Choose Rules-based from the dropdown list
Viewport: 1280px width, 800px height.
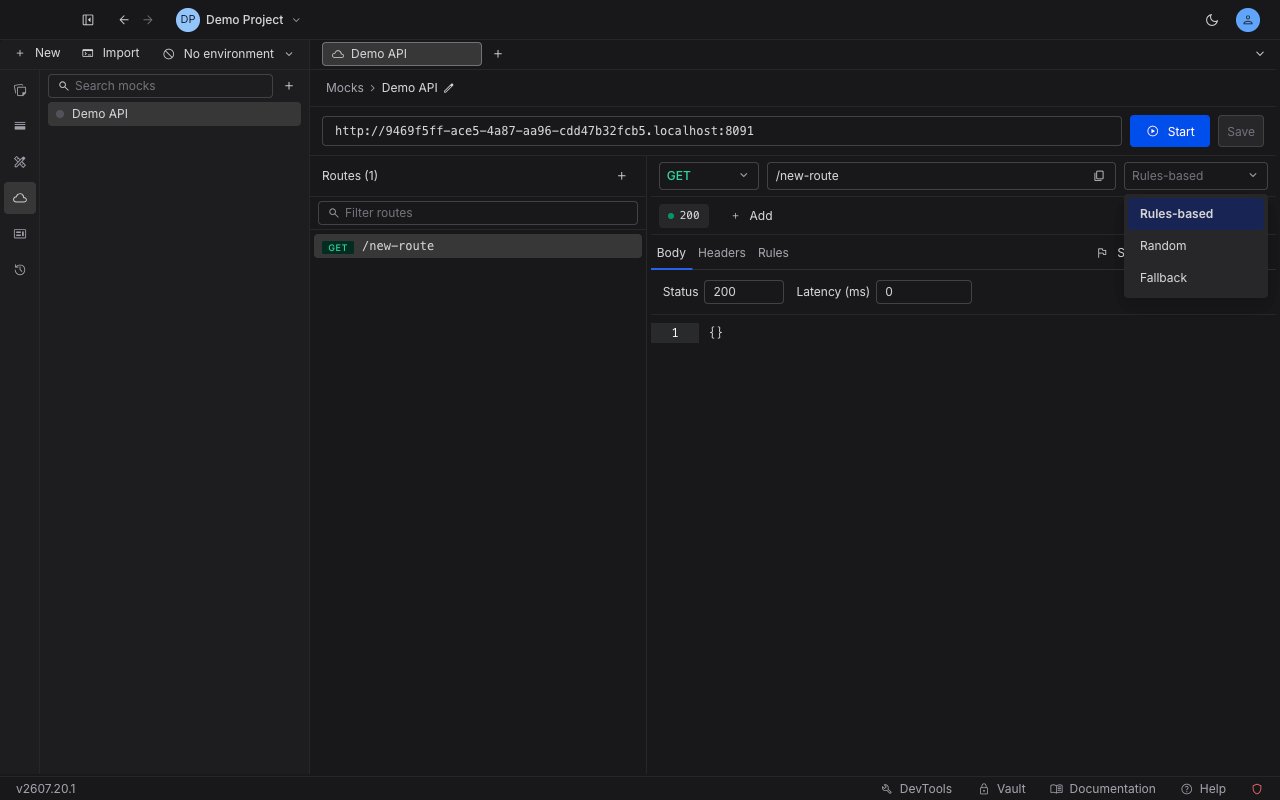click(1196, 214)
